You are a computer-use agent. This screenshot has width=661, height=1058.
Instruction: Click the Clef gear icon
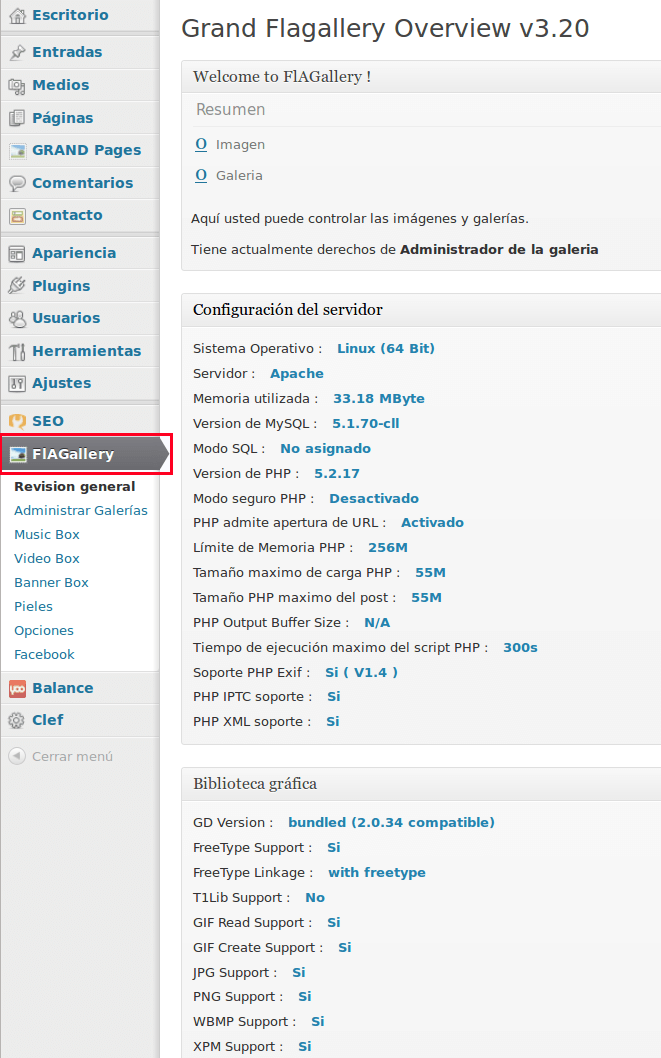coord(17,721)
